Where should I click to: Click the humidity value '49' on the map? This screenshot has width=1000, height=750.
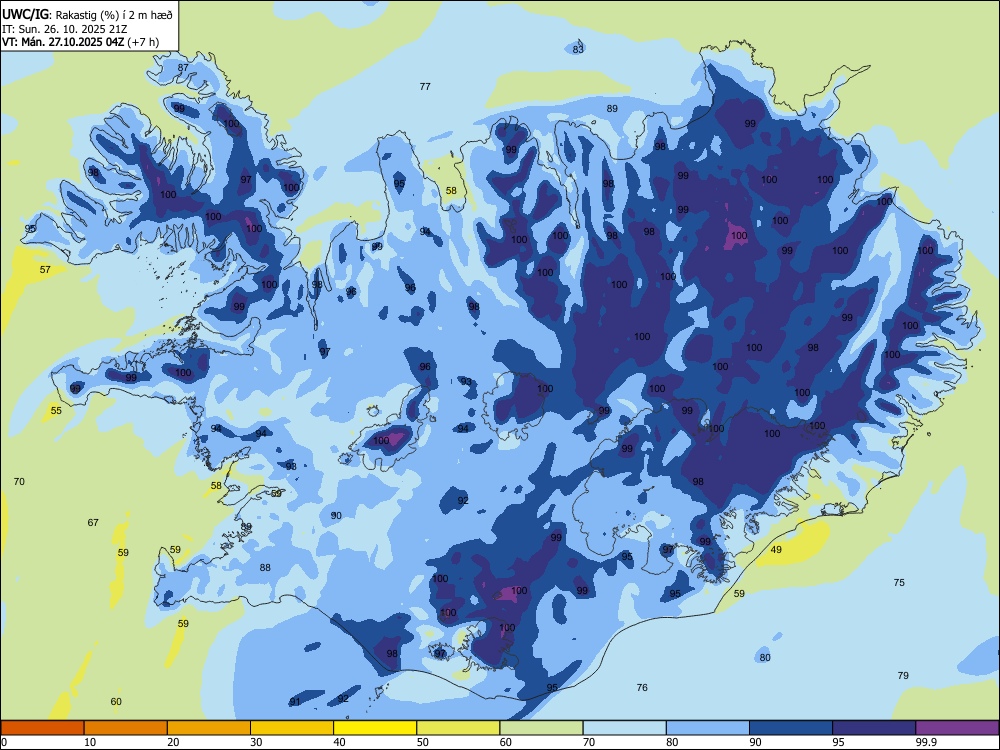[x=776, y=550]
